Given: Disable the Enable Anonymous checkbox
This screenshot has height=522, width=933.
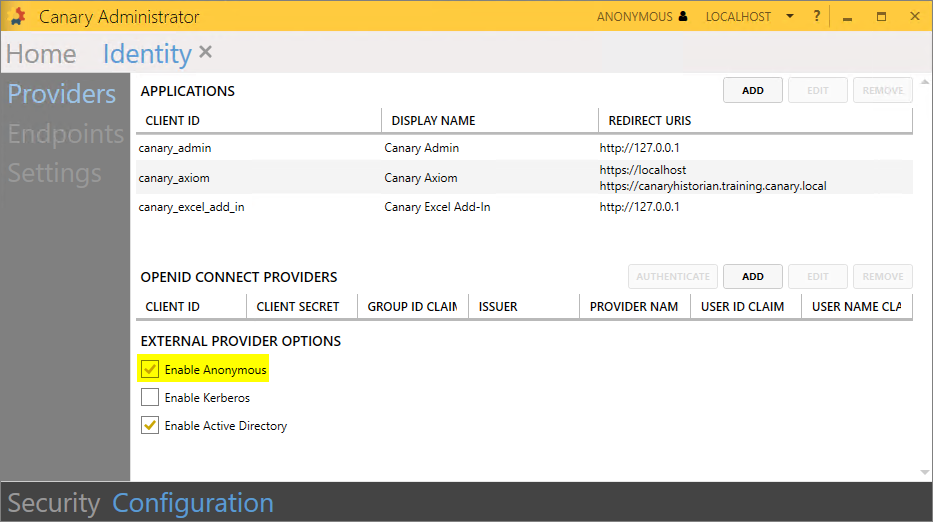Looking at the screenshot, I should 150,370.
